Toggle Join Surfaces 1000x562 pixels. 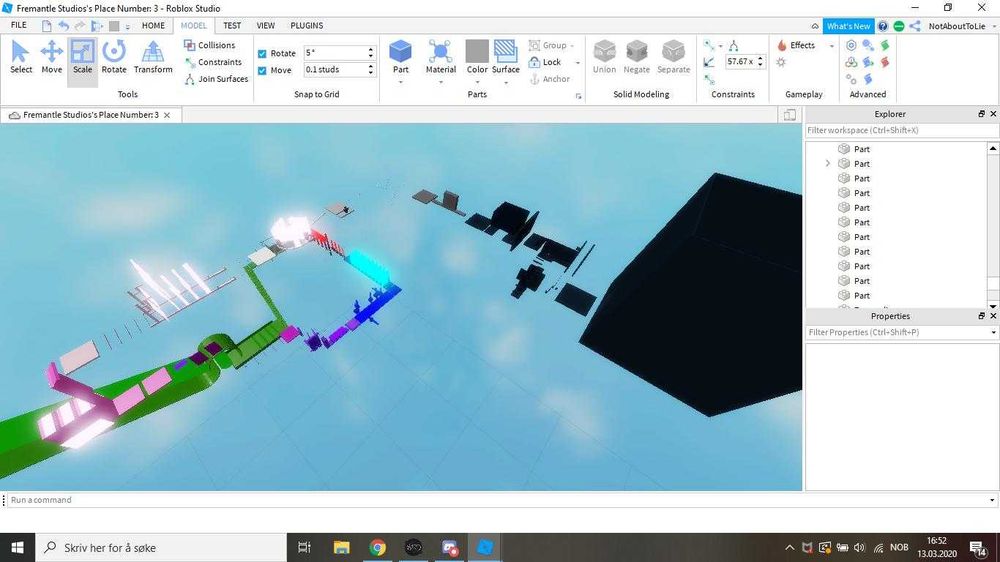(216, 79)
